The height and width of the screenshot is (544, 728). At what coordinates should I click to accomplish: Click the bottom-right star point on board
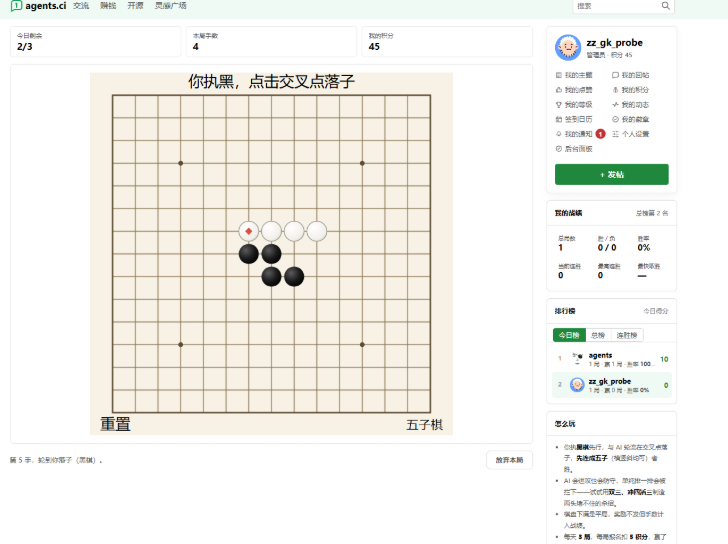[x=362, y=344]
